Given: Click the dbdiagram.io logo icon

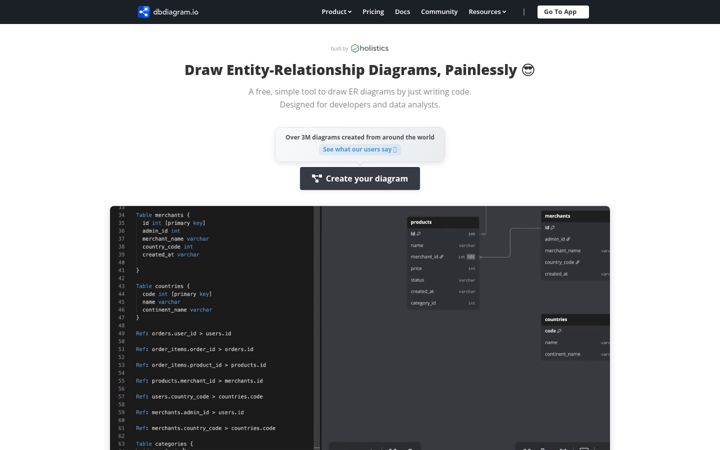Looking at the screenshot, I should click(143, 12).
